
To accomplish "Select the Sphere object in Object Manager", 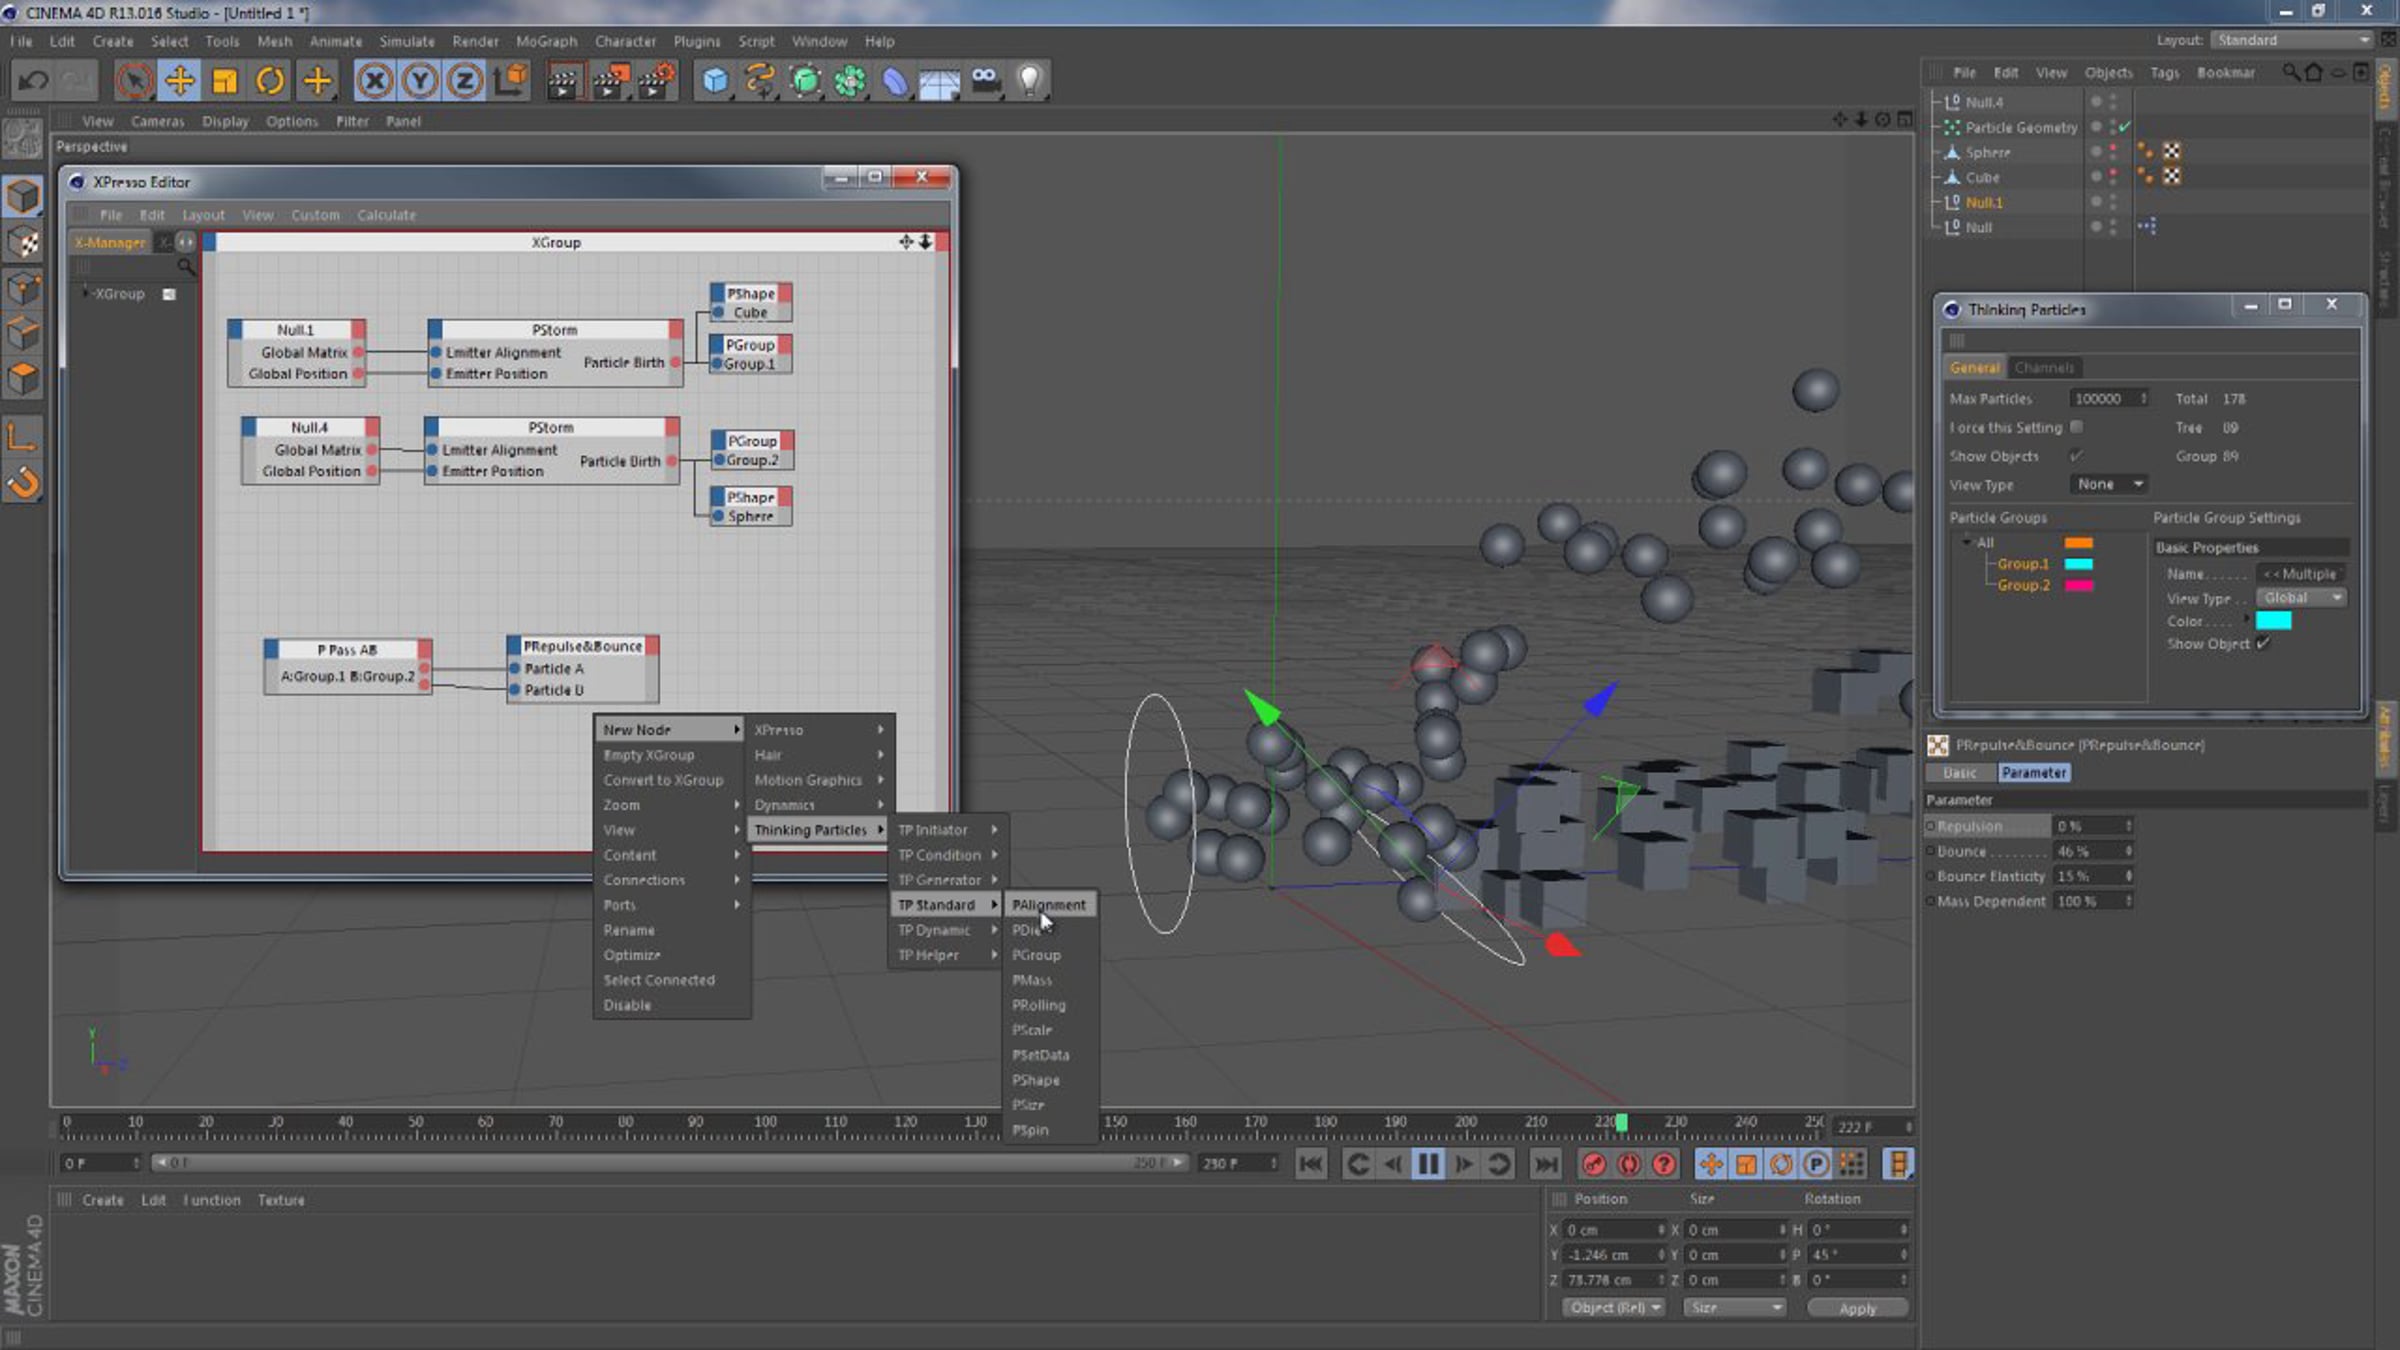I will 1987,152.
